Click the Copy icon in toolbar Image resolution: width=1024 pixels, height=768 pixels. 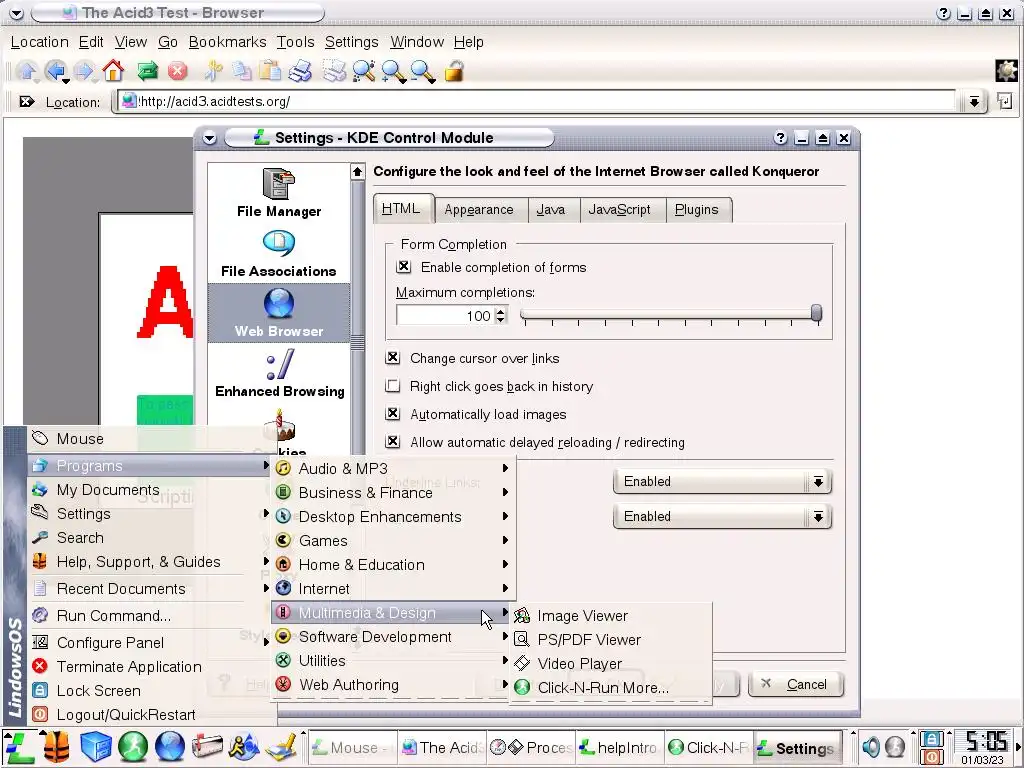[x=242, y=71]
